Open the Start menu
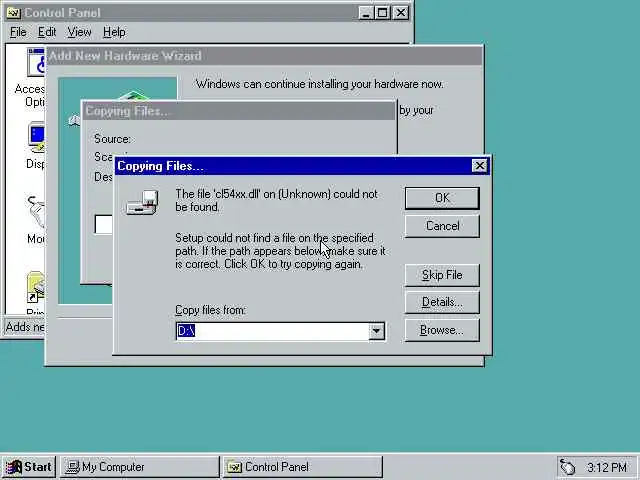This screenshot has height=480, width=640. click(x=29, y=467)
